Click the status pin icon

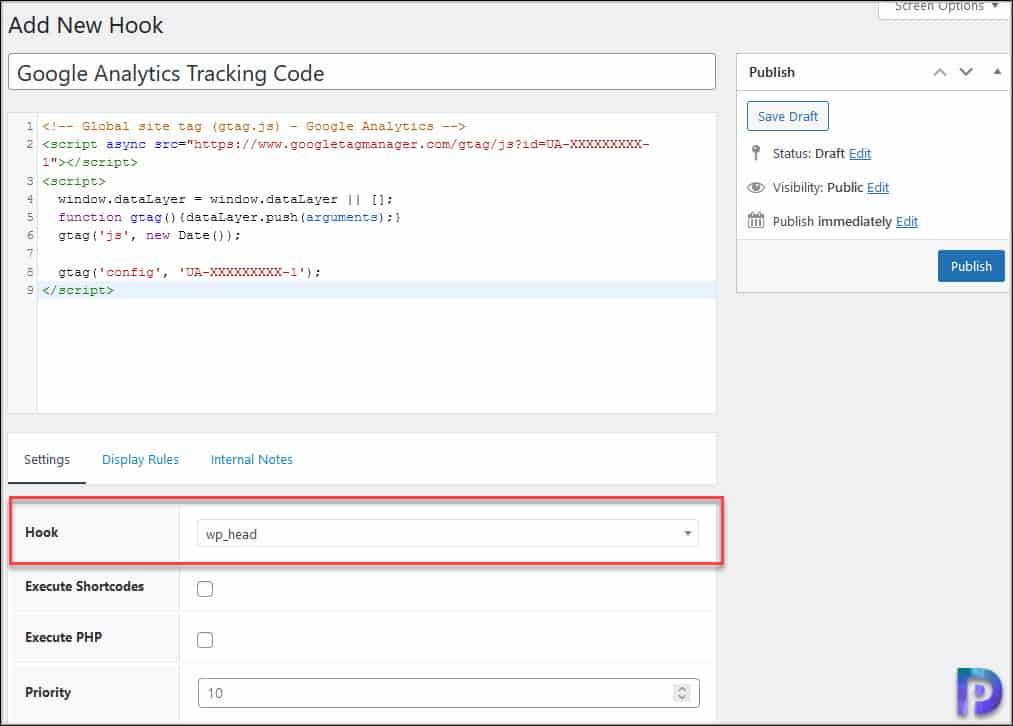tap(756, 153)
